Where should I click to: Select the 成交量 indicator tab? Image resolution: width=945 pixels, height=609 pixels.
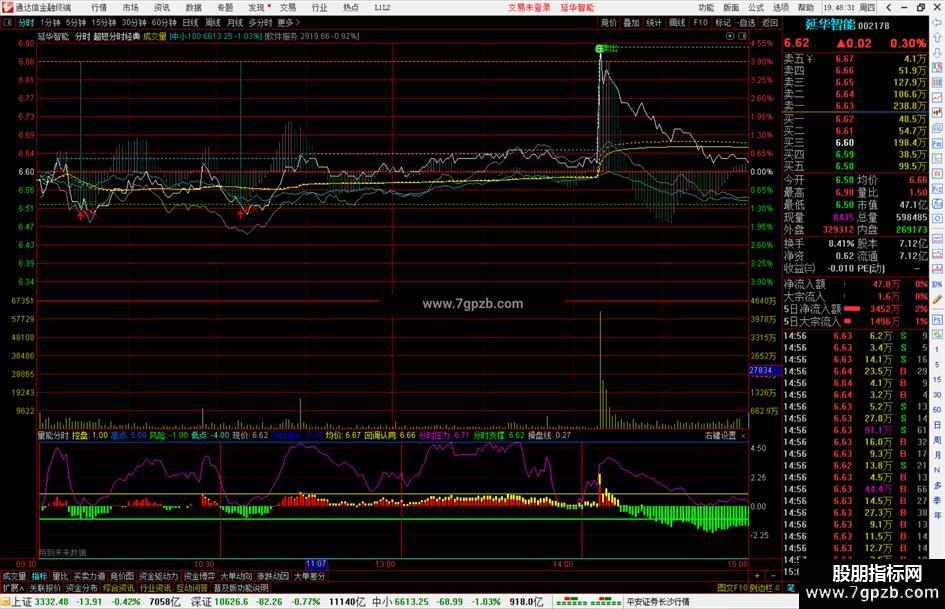[x=14, y=576]
